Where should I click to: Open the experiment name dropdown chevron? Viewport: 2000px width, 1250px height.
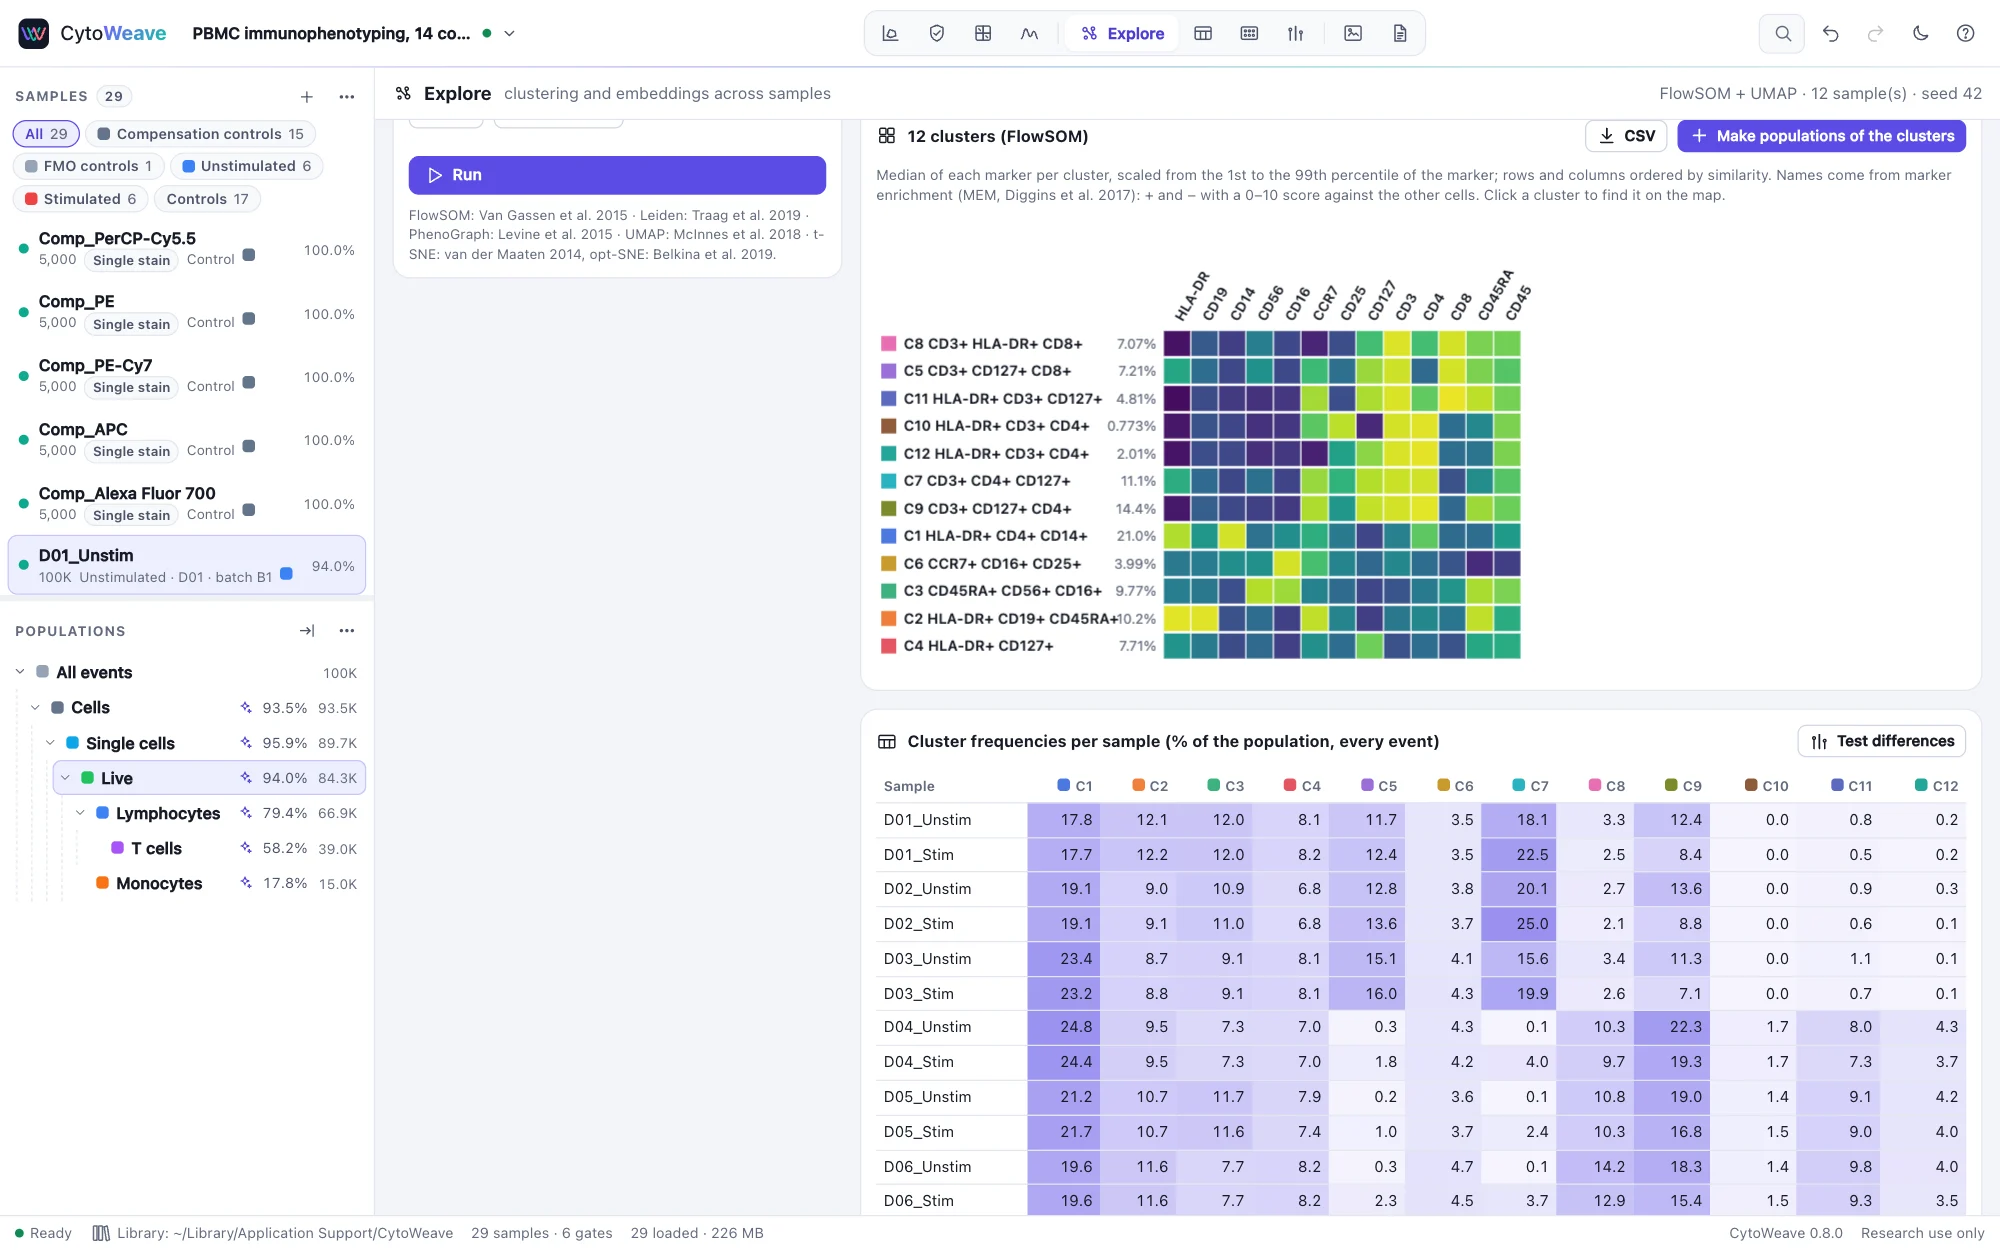(509, 33)
